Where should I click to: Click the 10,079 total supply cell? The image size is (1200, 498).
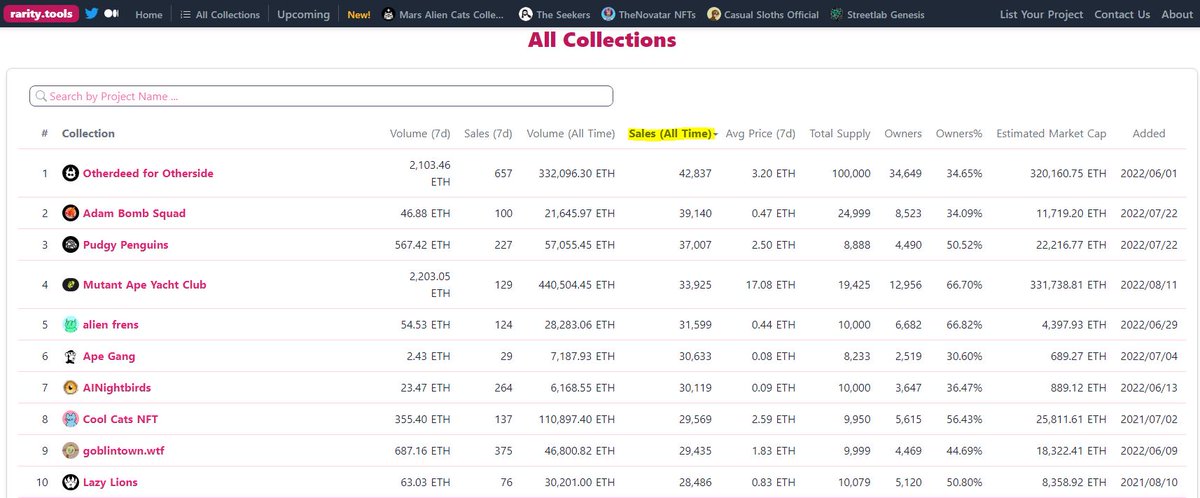(853, 482)
